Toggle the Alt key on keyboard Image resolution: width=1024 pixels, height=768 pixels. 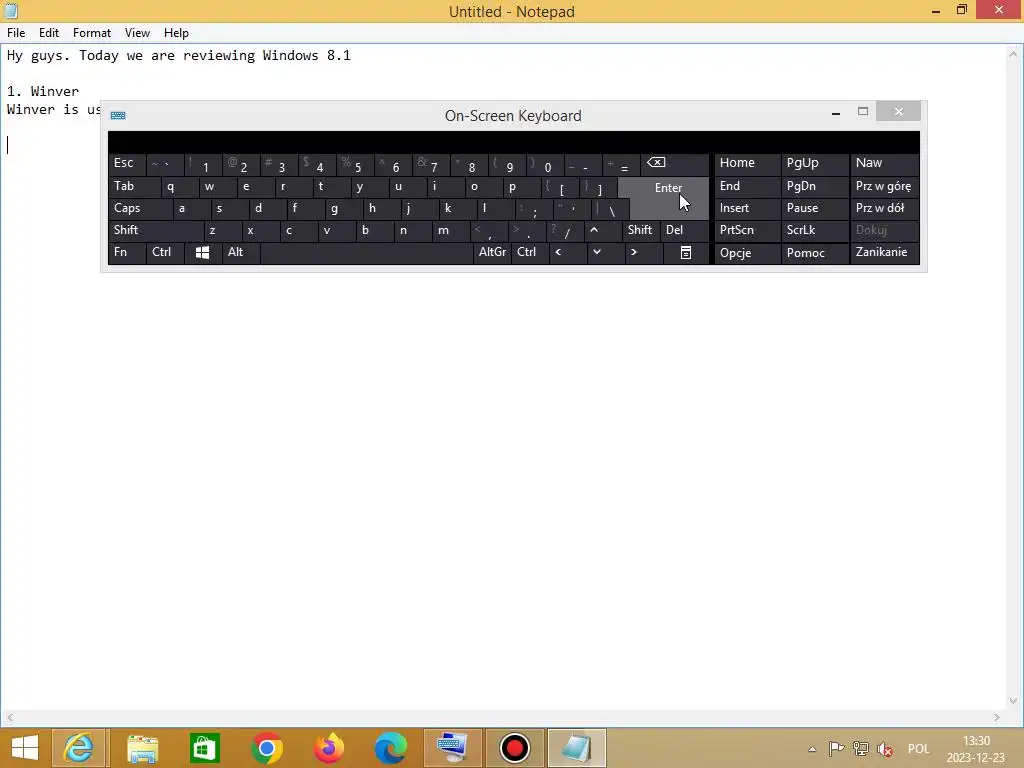pyautogui.click(x=240, y=252)
